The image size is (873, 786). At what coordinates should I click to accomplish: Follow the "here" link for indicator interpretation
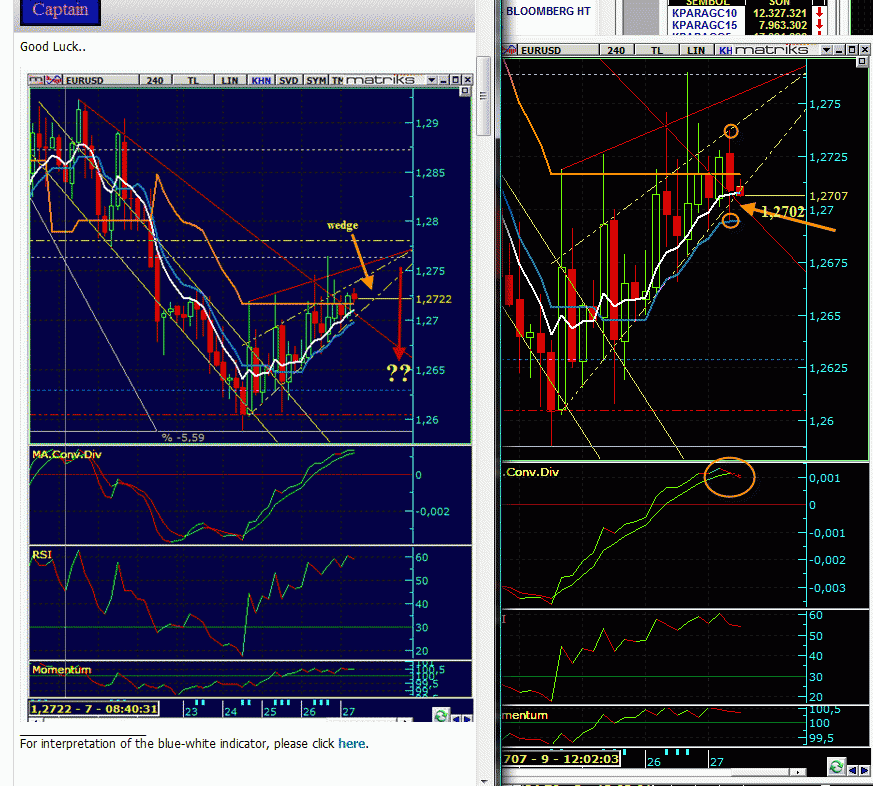coord(351,743)
